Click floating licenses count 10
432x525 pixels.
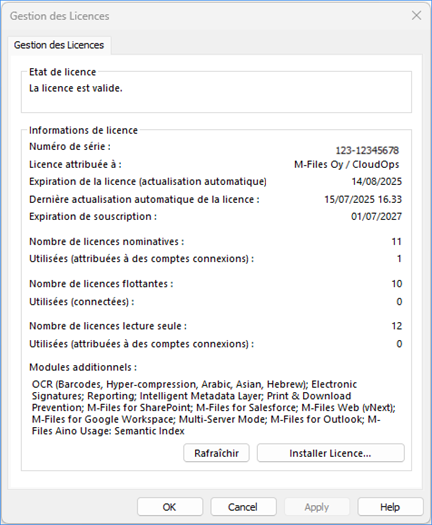pos(397,284)
